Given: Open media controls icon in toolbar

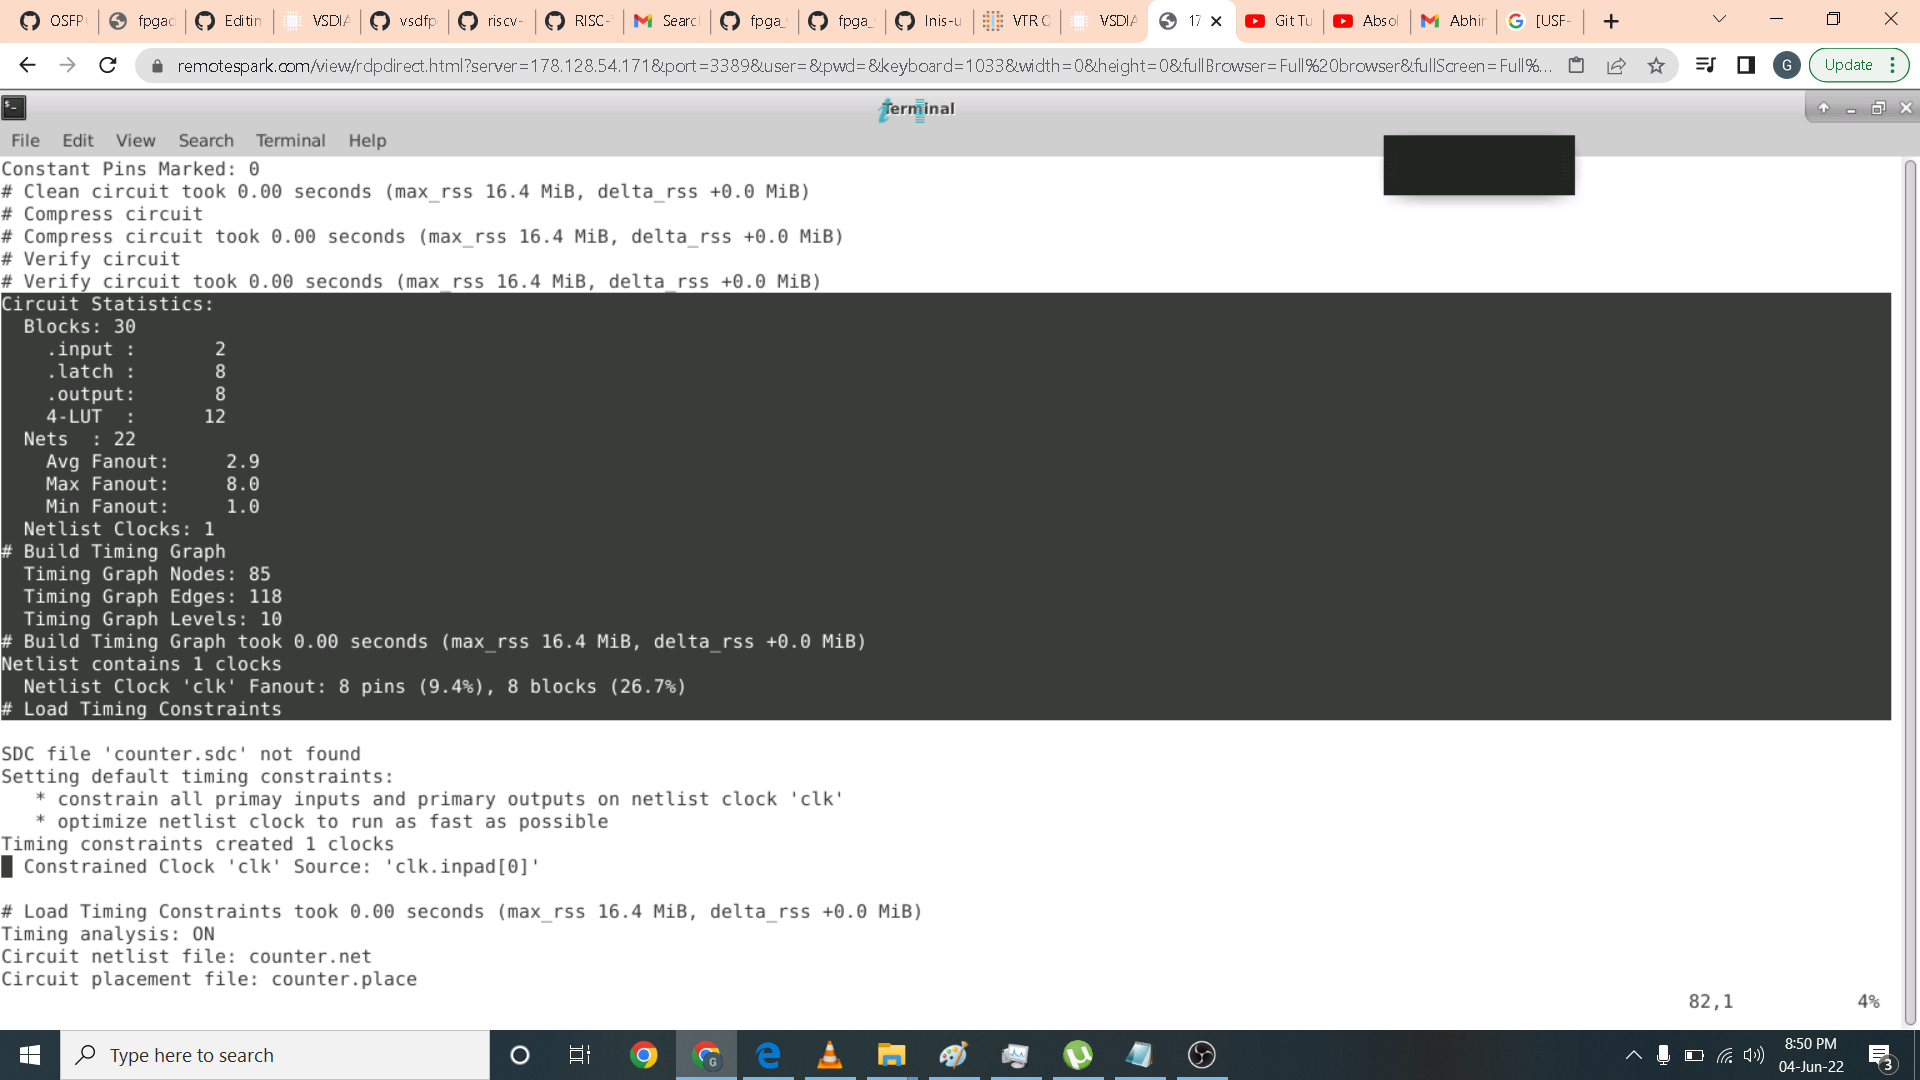Looking at the screenshot, I should [1706, 66].
